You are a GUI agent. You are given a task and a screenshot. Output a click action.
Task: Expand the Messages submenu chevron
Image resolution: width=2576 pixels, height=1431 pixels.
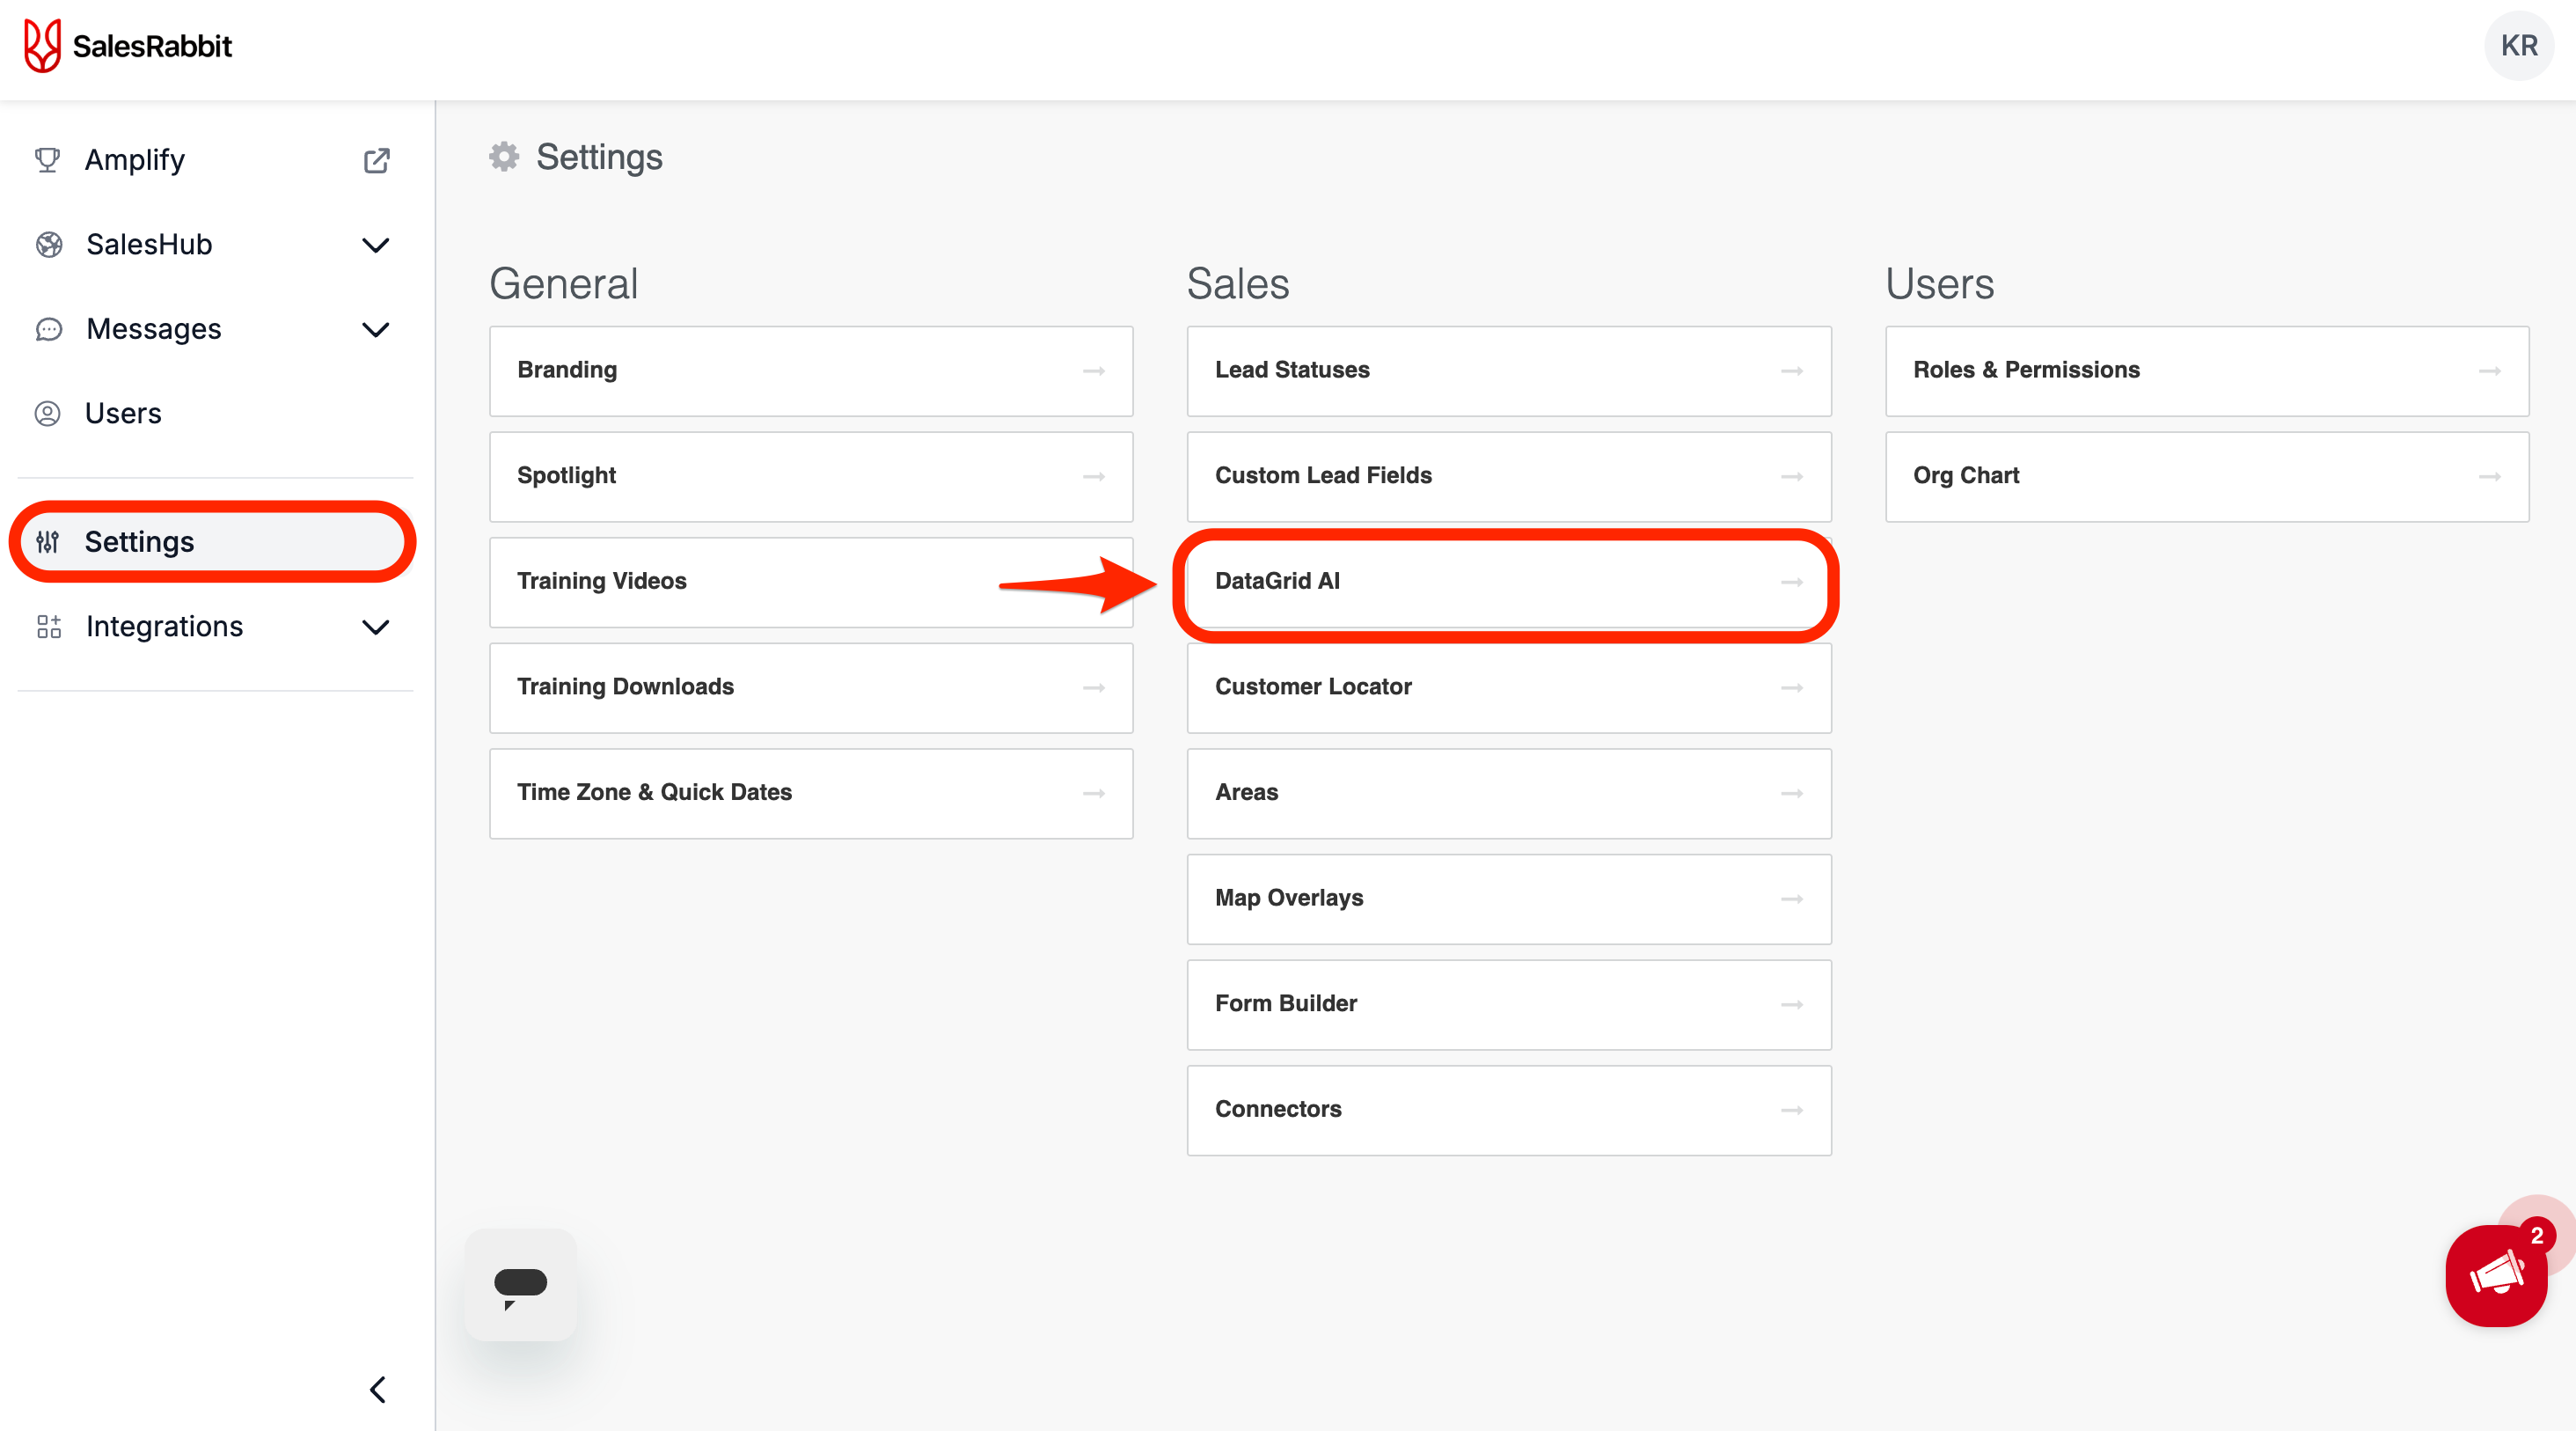pyautogui.click(x=375, y=329)
